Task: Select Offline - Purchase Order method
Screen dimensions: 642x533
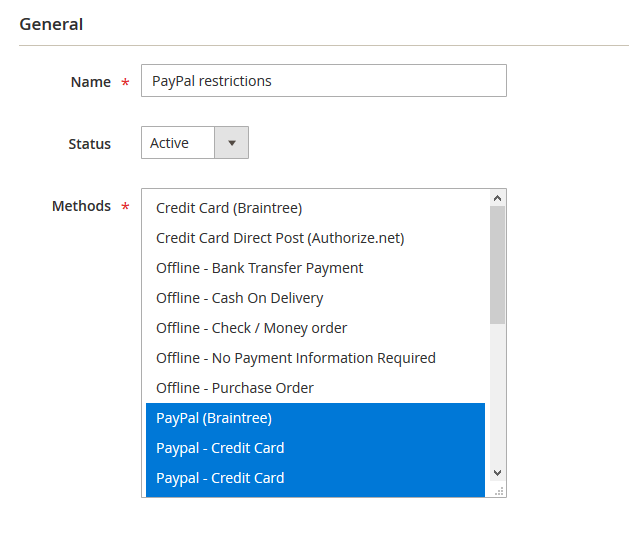Action: coord(235,388)
